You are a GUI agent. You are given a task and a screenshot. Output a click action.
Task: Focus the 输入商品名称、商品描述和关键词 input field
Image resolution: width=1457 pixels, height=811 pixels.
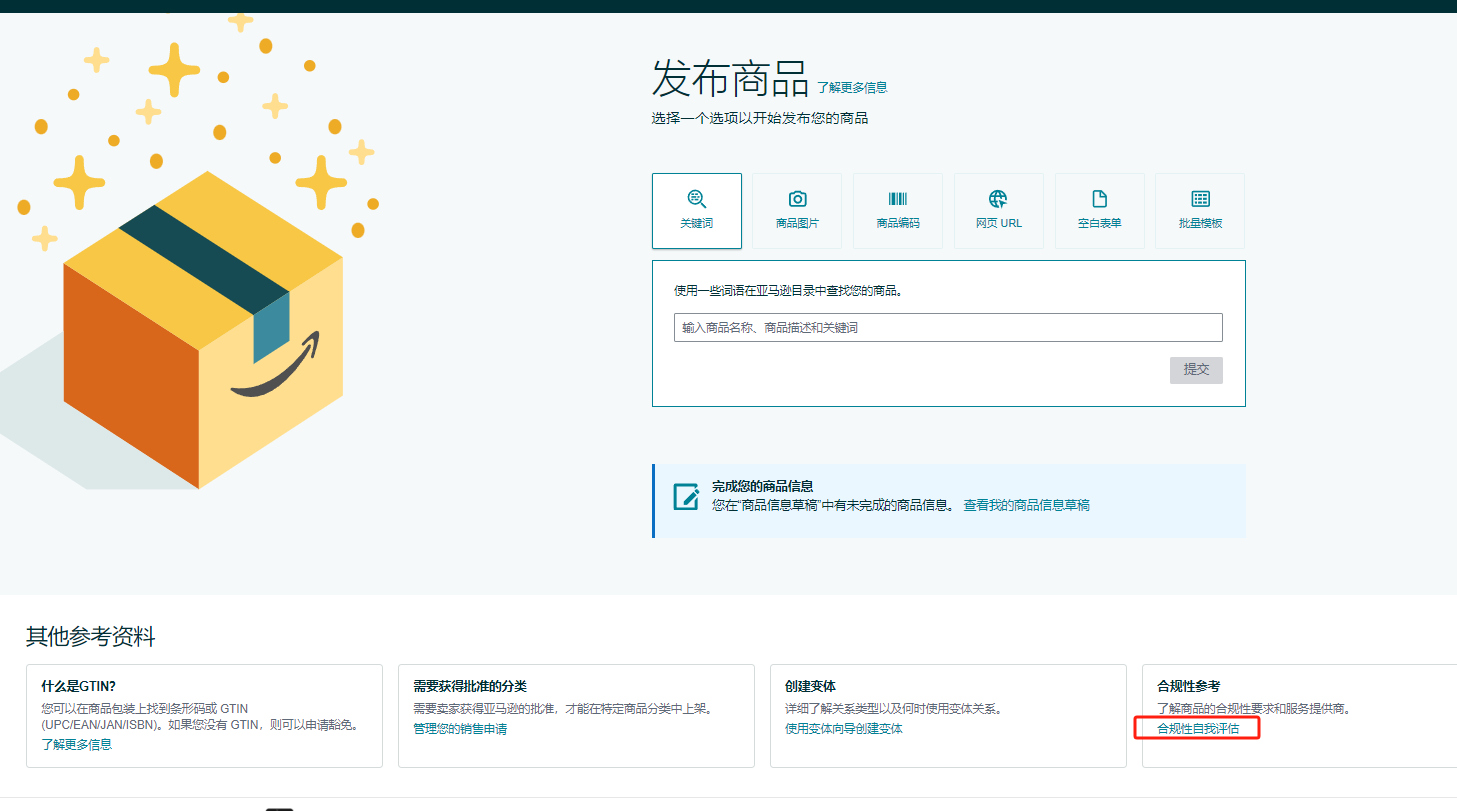point(948,328)
